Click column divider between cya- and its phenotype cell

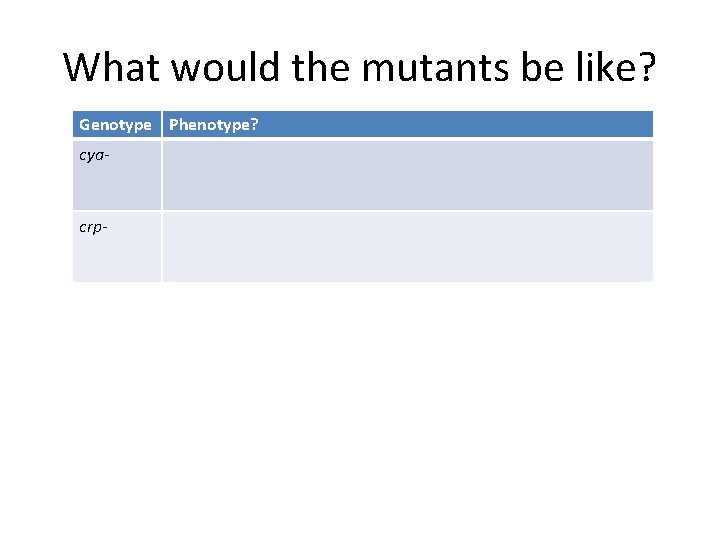point(162,175)
